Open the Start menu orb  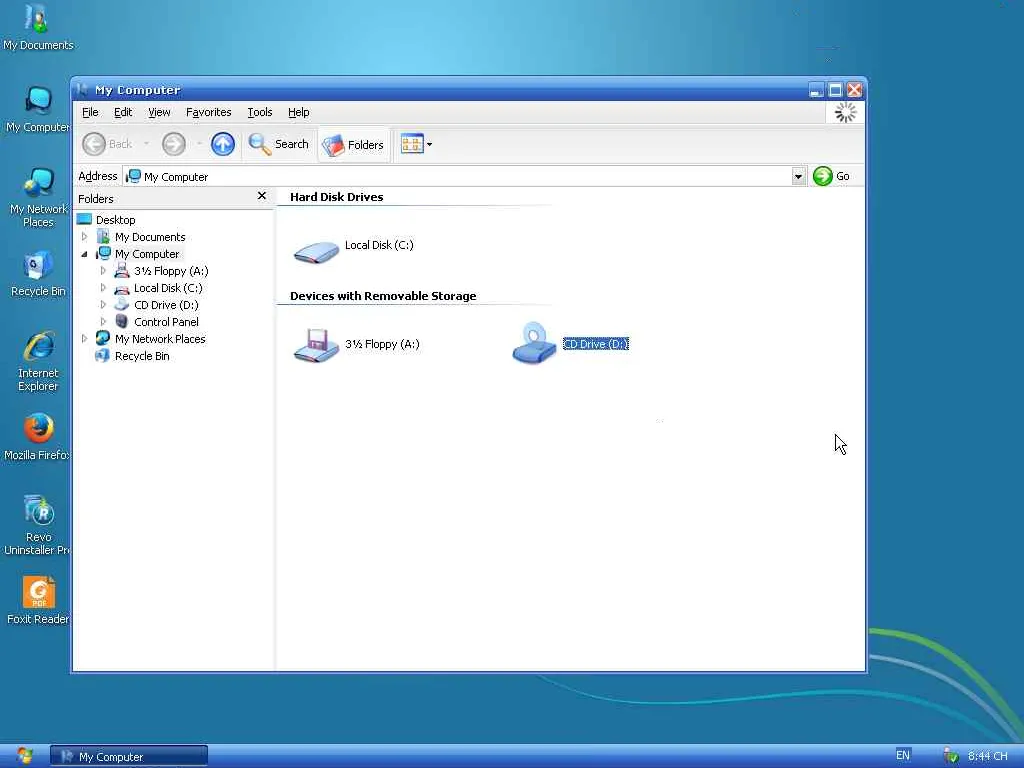pos(25,756)
